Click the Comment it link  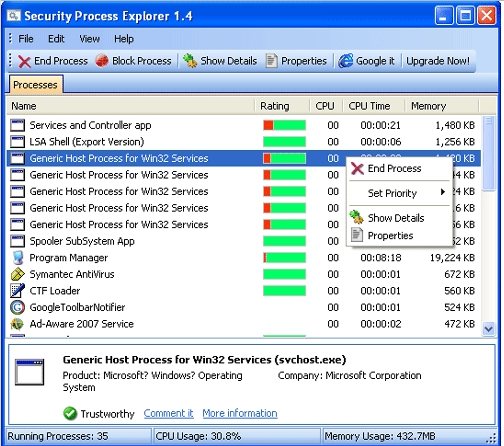168,413
